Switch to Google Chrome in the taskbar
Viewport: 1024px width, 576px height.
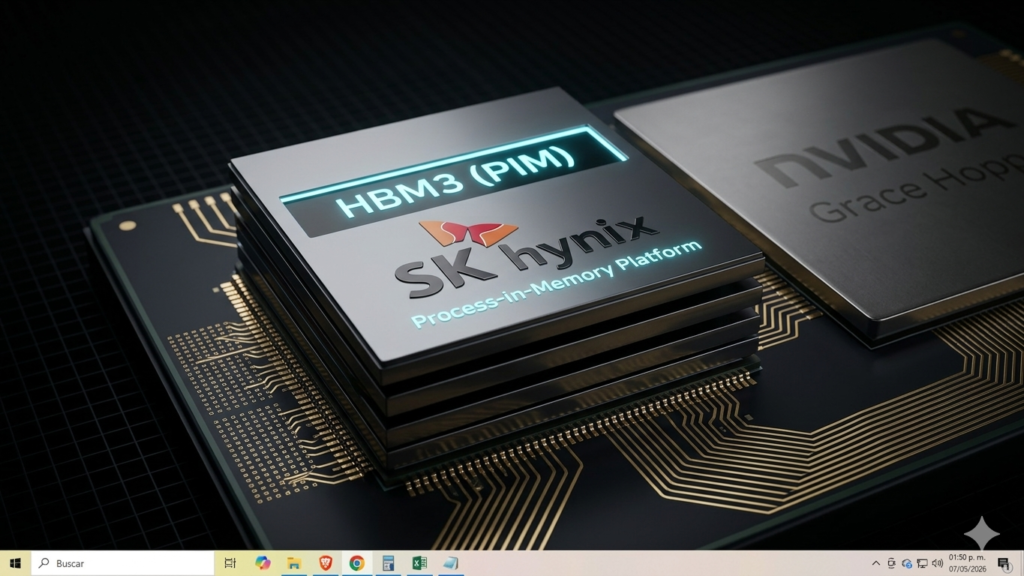(357, 563)
